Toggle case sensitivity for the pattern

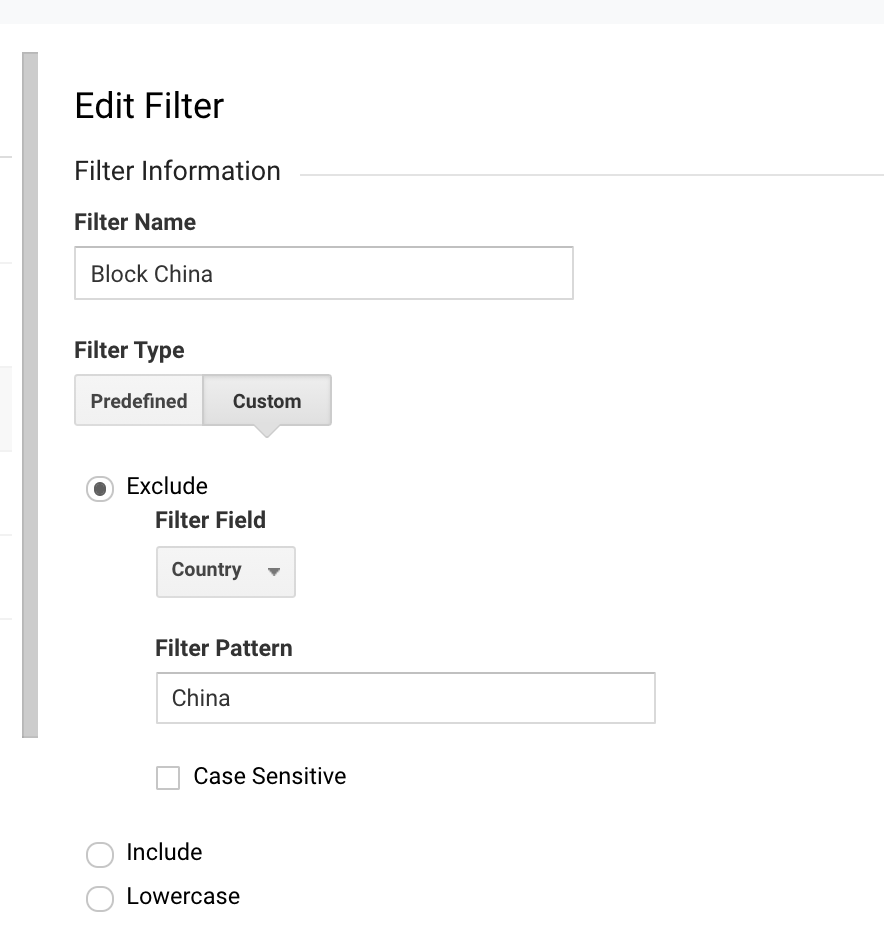pyautogui.click(x=168, y=777)
